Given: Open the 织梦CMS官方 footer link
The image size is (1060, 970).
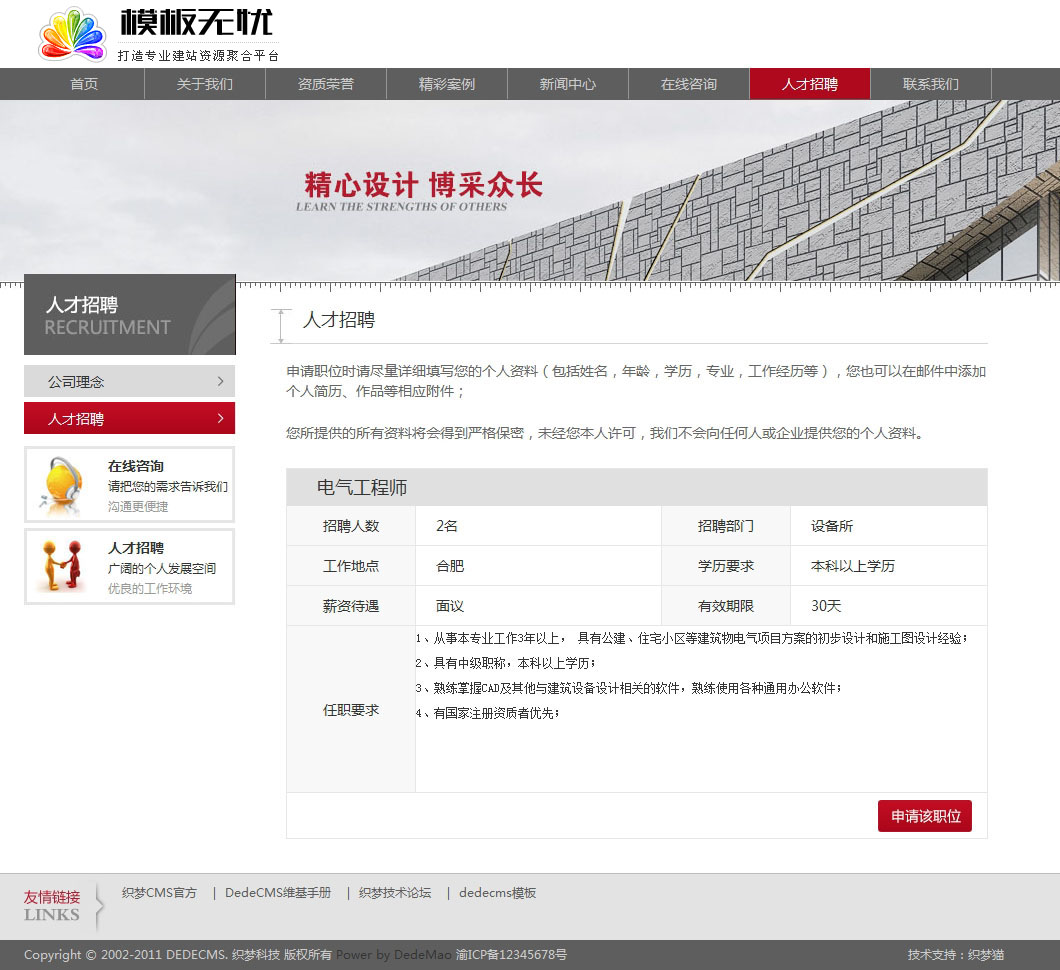Looking at the screenshot, I should click(x=159, y=893).
